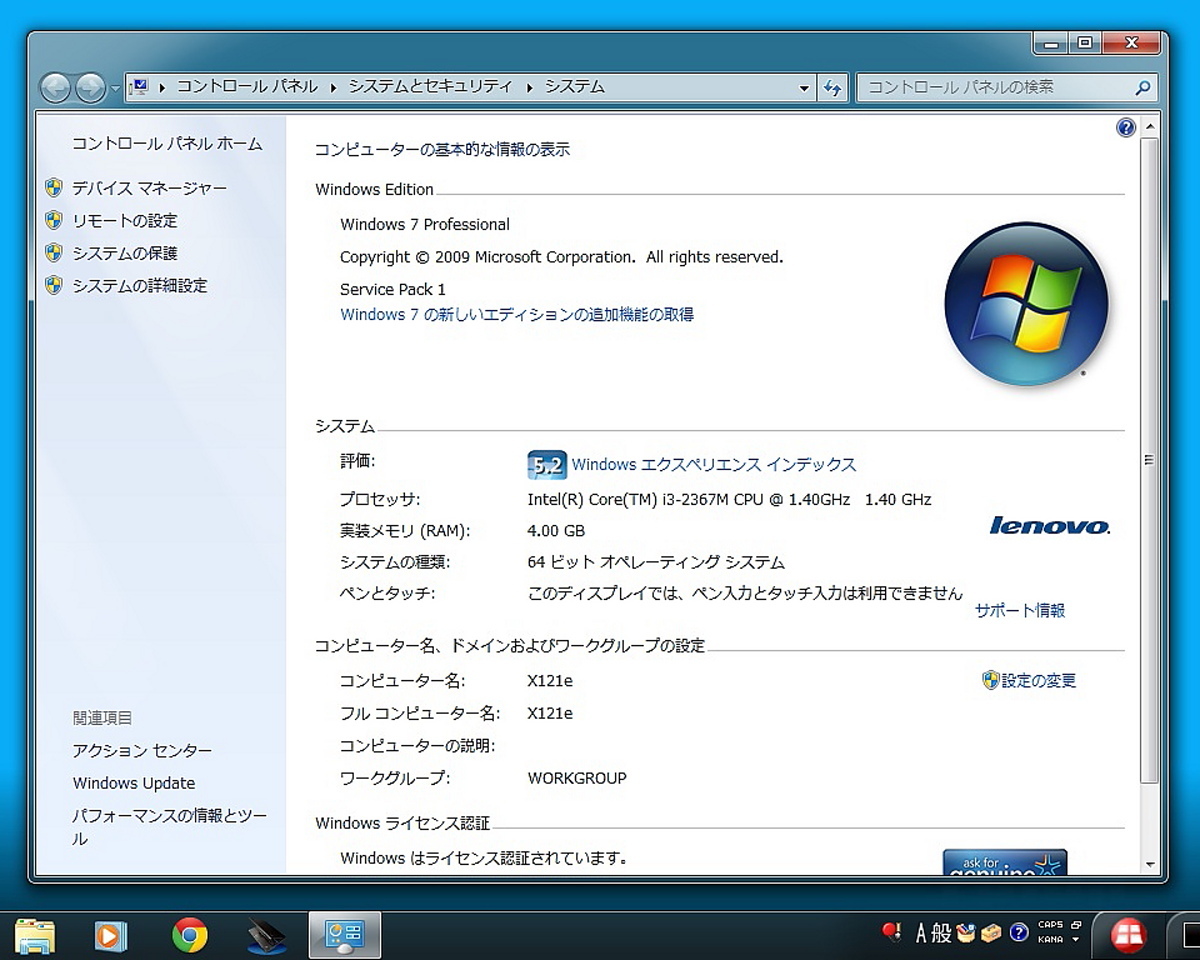Refresh the page with the refresh button
The height and width of the screenshot is (960, 1200).
click(832, 88)
